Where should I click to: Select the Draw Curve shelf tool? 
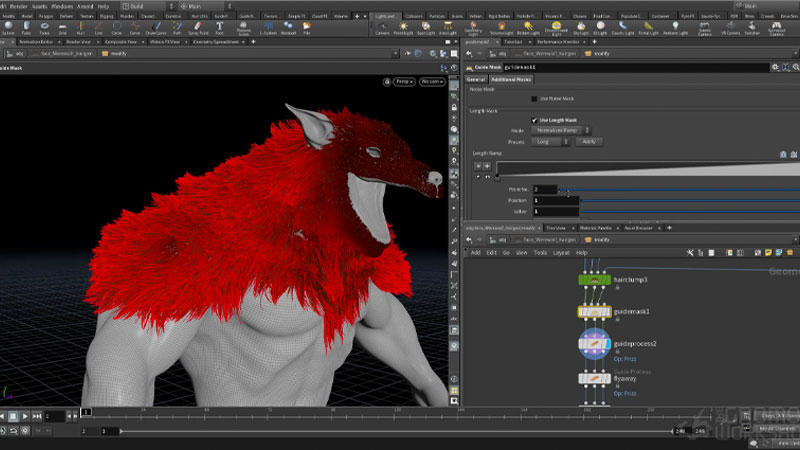156,28
